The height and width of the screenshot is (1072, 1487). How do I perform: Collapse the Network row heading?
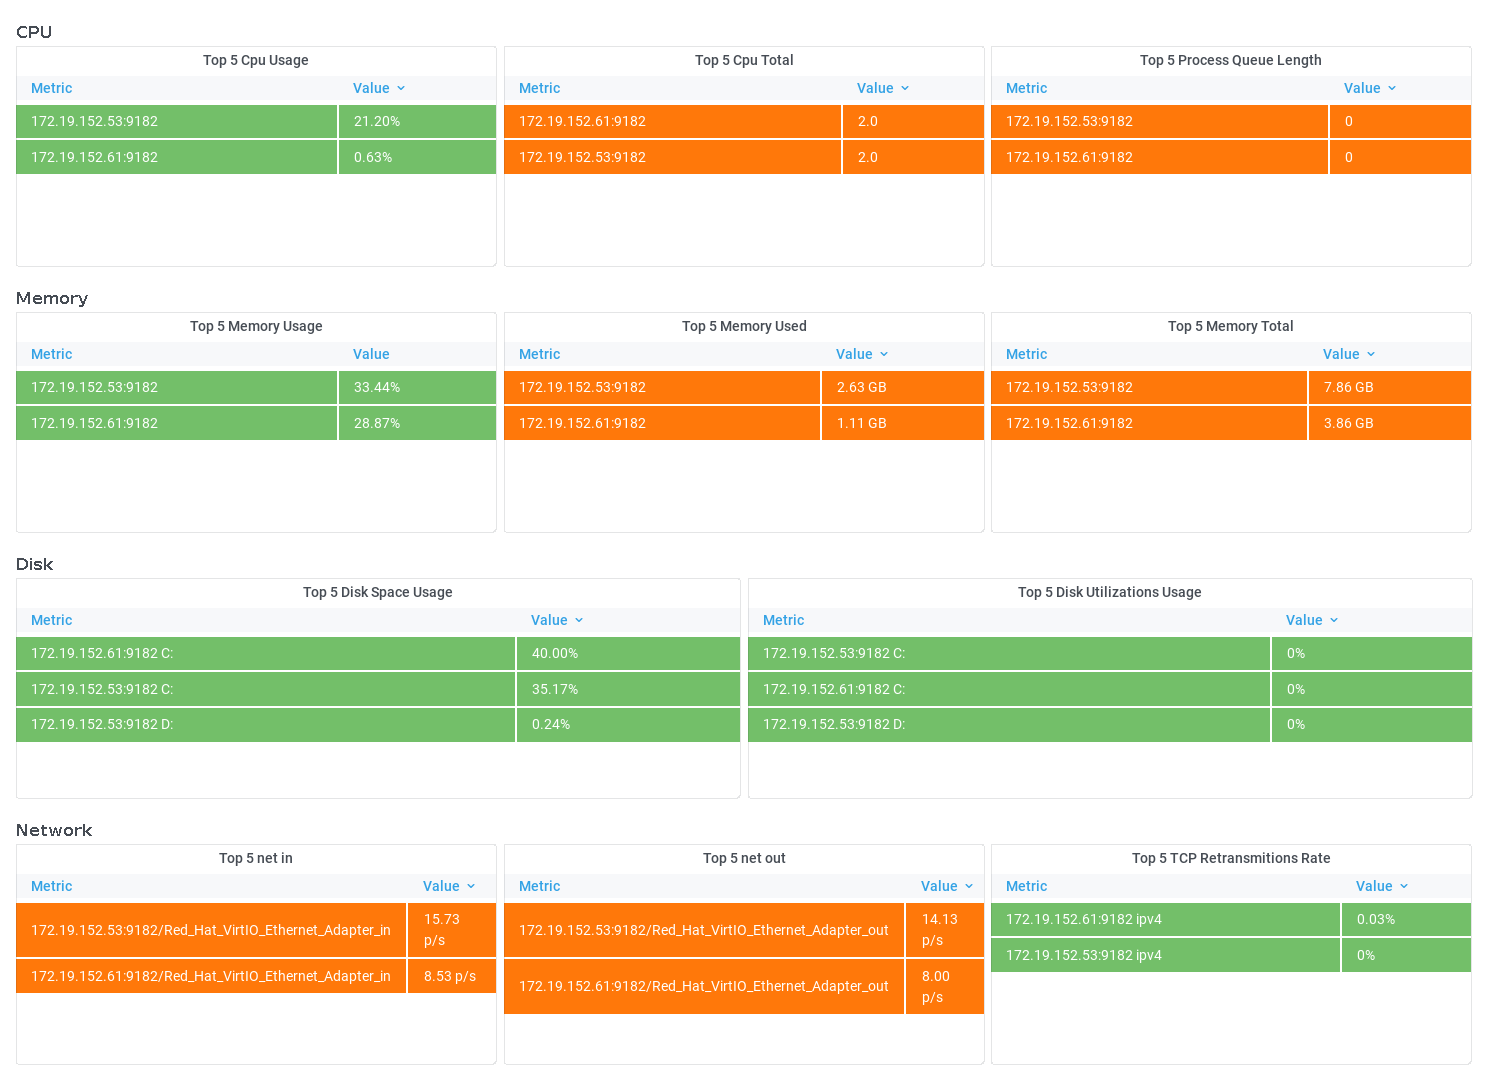pos(54,830)
